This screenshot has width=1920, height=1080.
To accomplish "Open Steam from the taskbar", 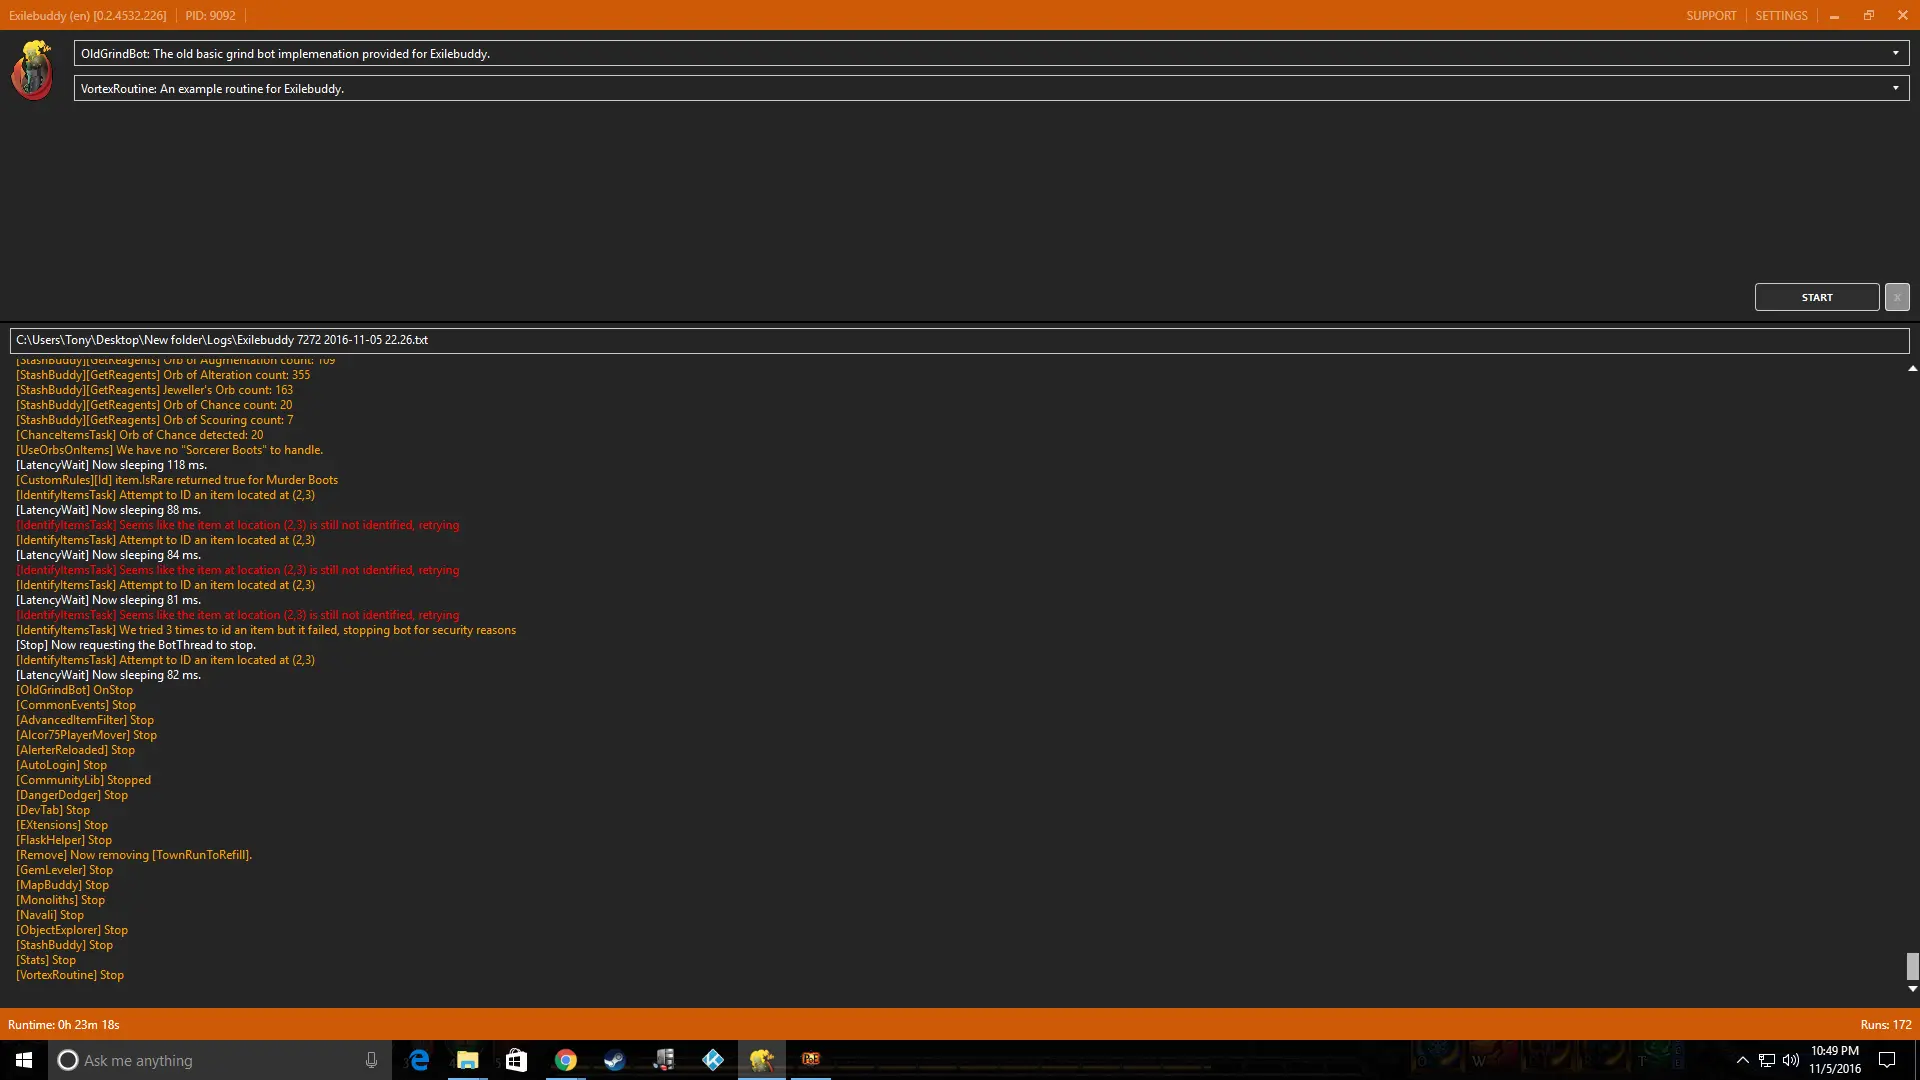I will tap(615, 1060).
